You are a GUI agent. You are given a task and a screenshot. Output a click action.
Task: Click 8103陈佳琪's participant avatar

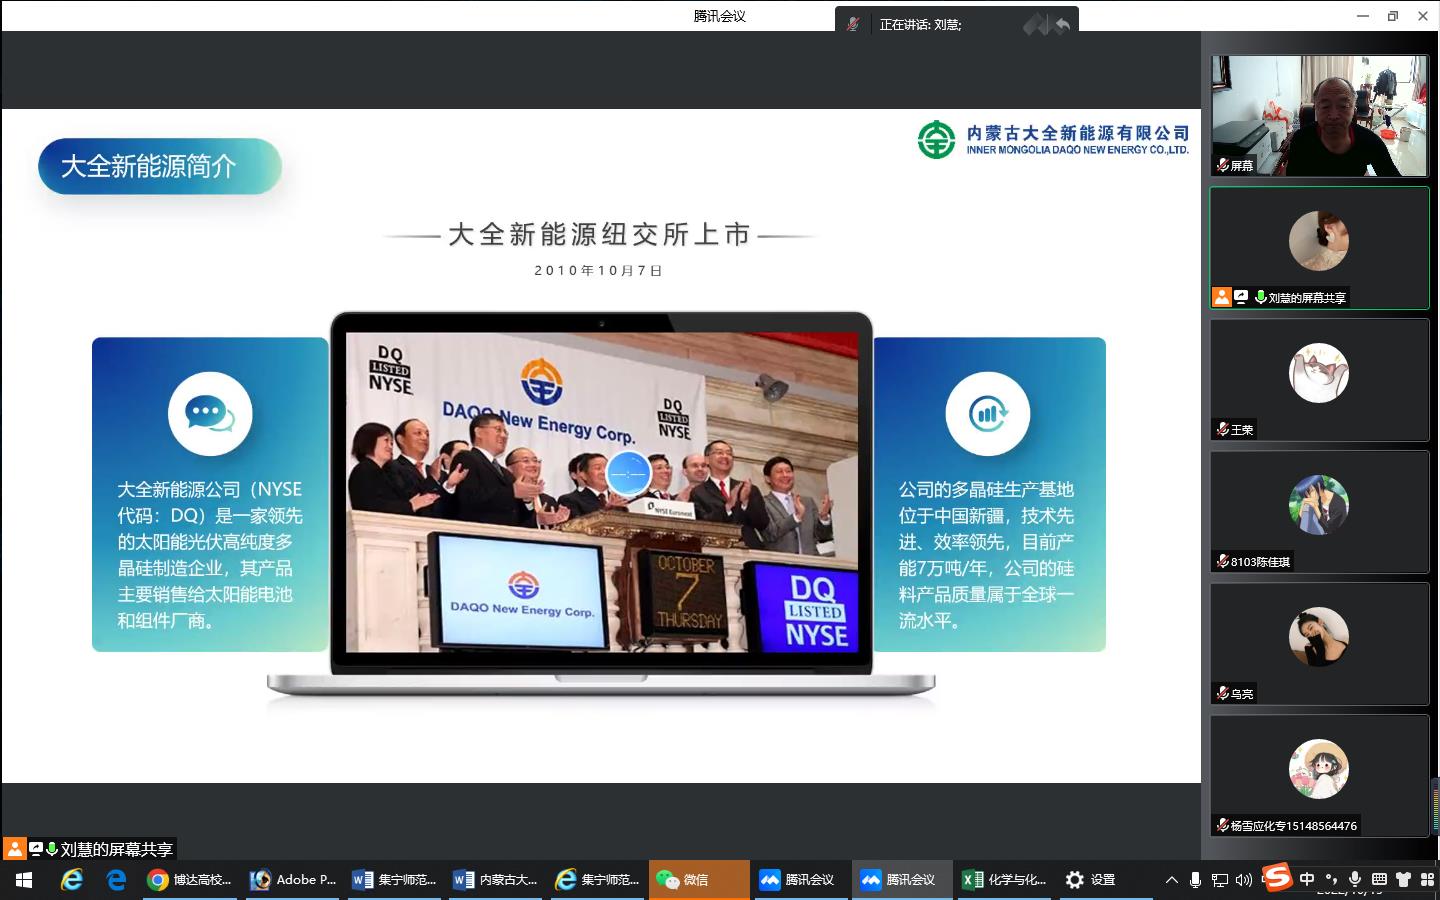1318,505
